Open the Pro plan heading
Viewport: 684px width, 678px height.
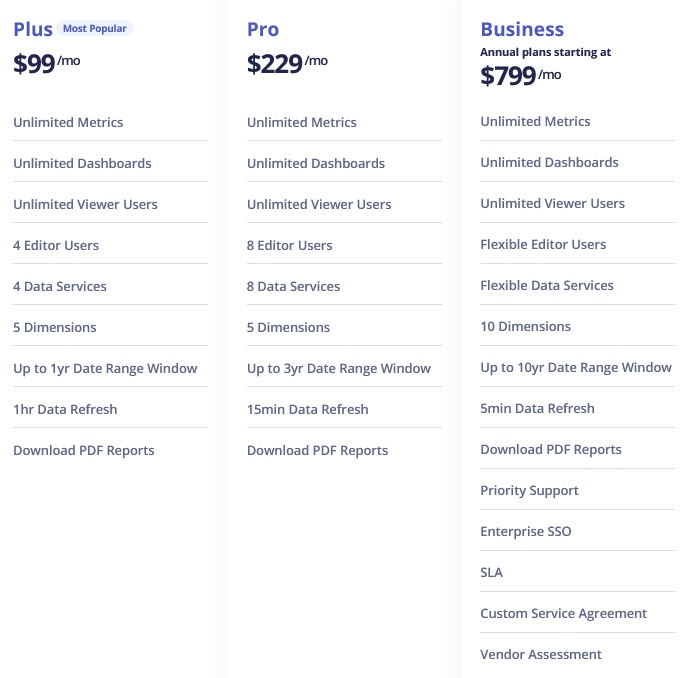pos(263,29)
